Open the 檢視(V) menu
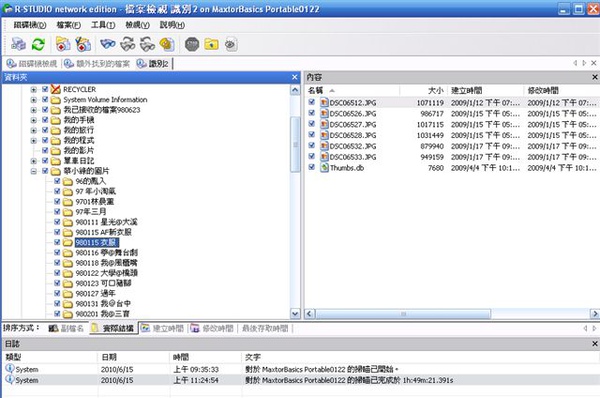This screenshot has height=398, width=600. pyautogui.click(x=137, y=25)
